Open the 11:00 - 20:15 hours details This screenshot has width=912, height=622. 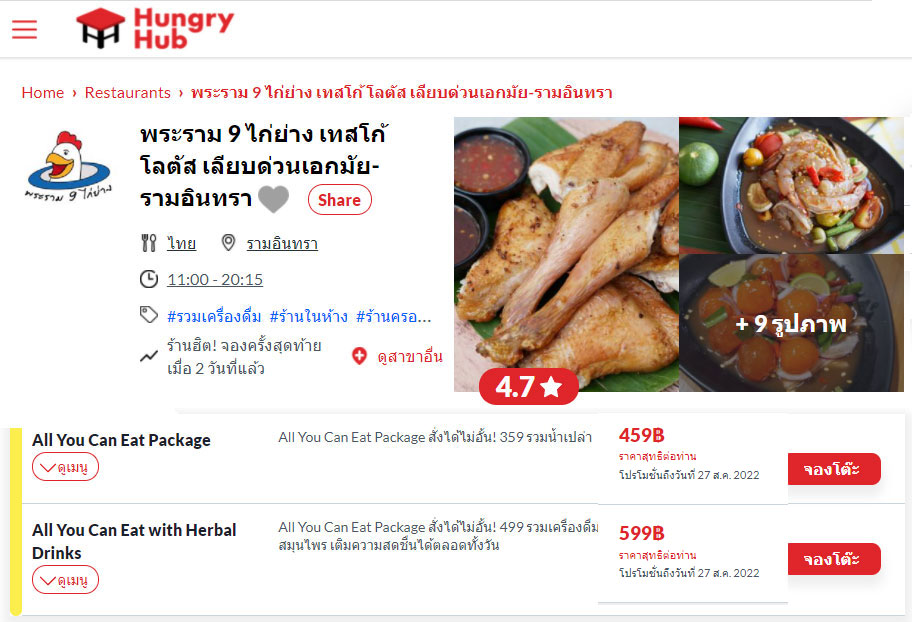click(215, 280)
